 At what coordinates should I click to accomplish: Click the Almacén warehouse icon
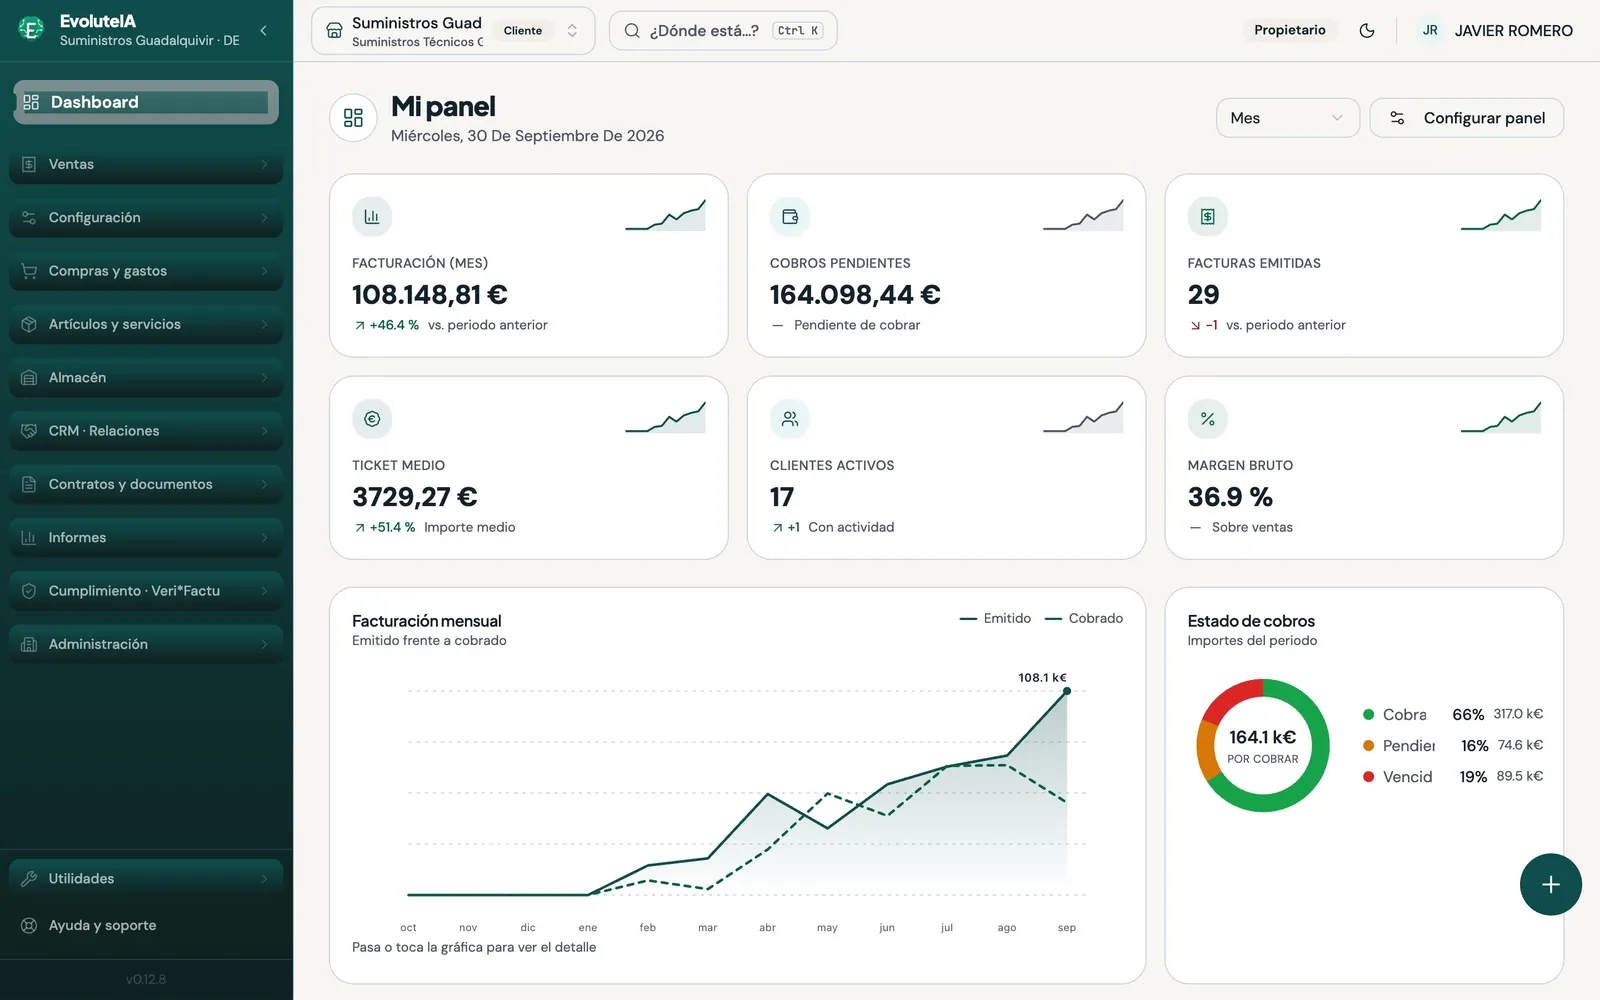point(29,378)
